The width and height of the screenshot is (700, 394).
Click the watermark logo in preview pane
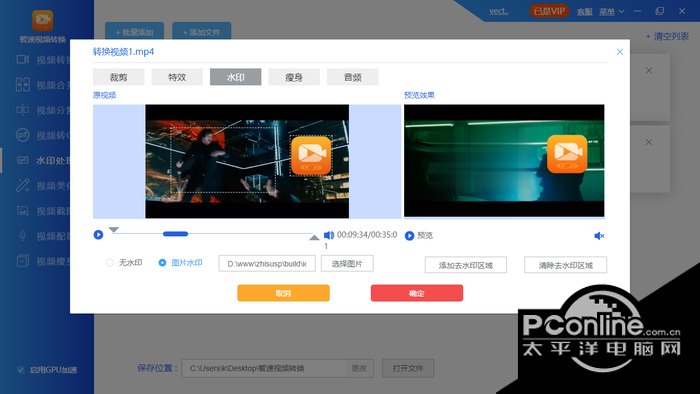coord(567,154)
